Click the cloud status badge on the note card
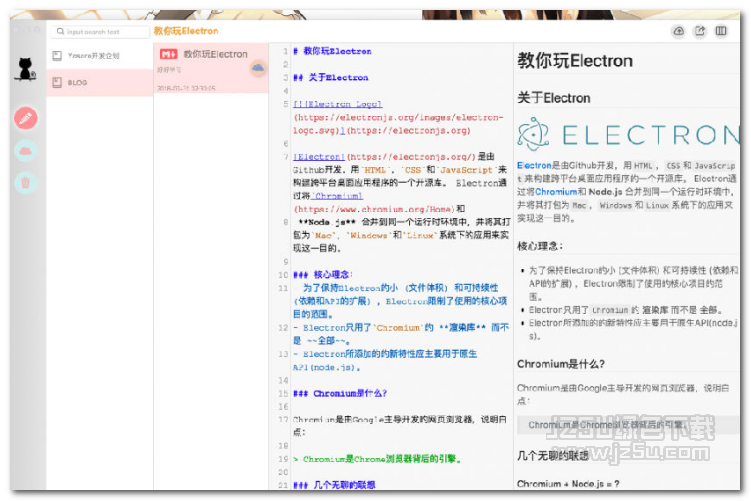751x501 pixels. [258, 68]
